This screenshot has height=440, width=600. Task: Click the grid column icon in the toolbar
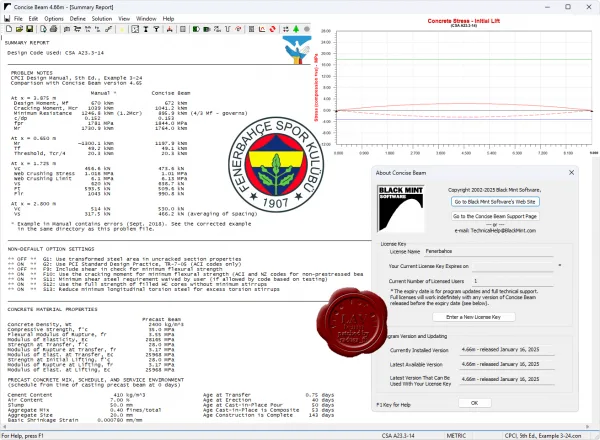point(251,29)
